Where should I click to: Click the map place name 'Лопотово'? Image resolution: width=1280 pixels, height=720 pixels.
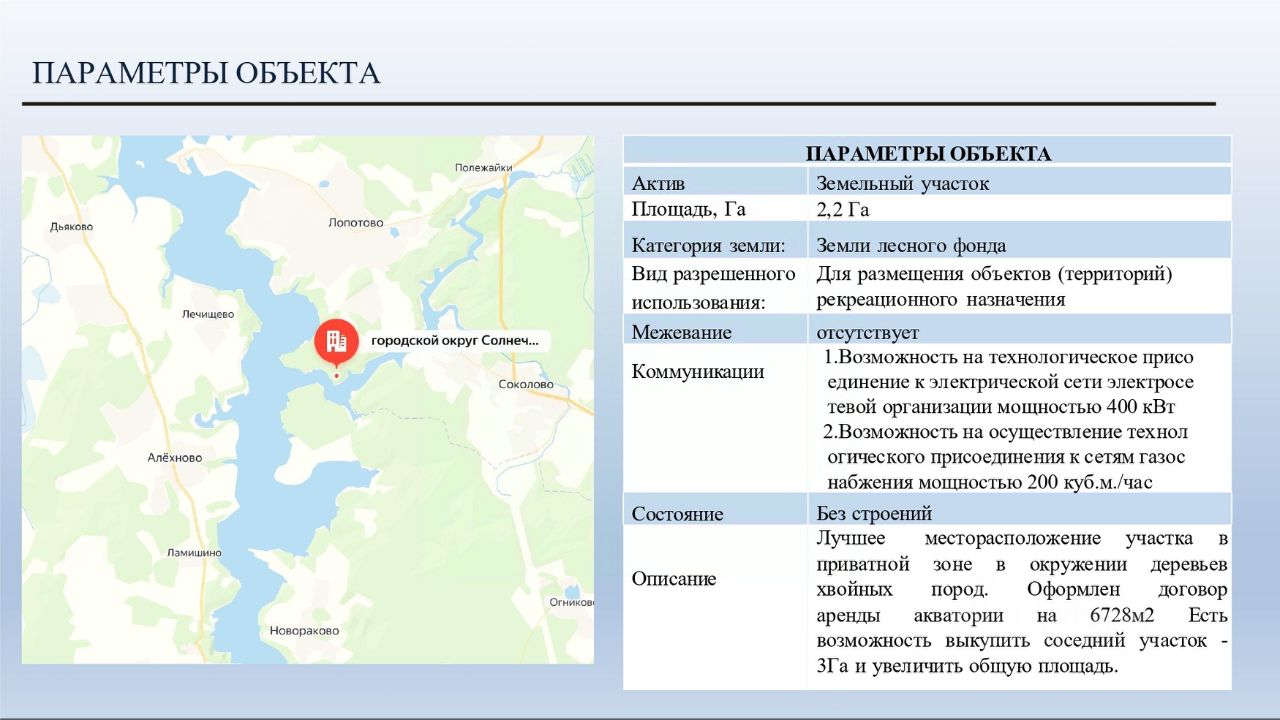(x=356, y=223)
